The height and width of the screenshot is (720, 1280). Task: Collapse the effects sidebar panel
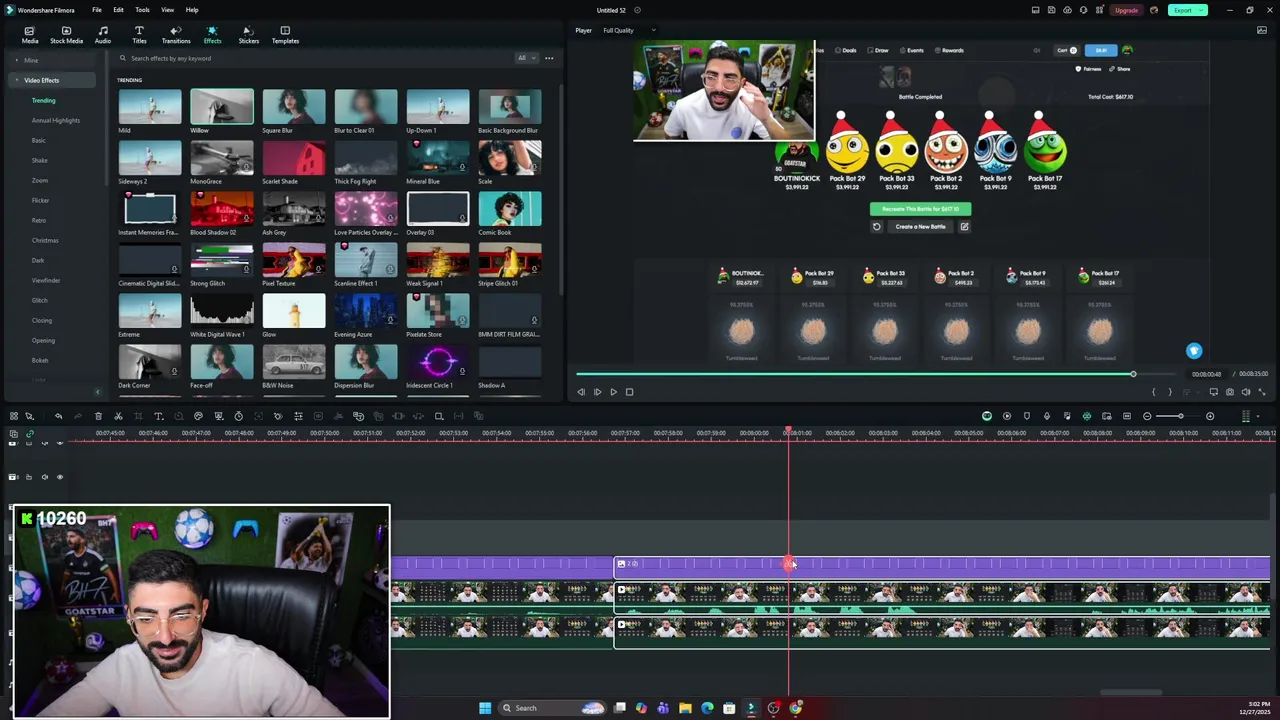[97, 392]
